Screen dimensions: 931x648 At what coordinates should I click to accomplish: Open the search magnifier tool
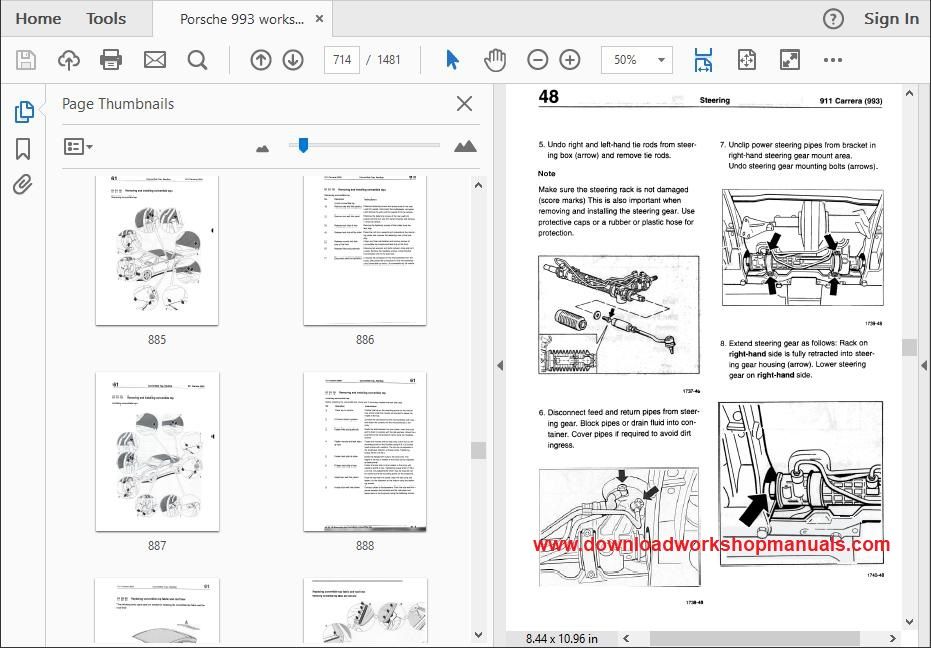(x=197, y=60)
